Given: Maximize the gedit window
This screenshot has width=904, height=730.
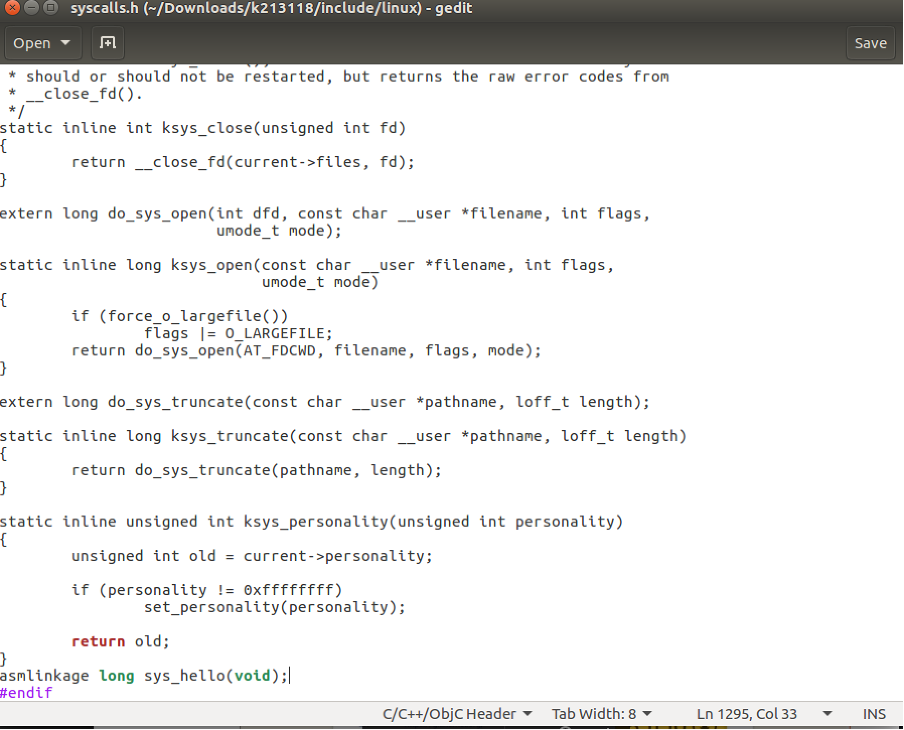Looking at the screenshot, I should [51, 8].
